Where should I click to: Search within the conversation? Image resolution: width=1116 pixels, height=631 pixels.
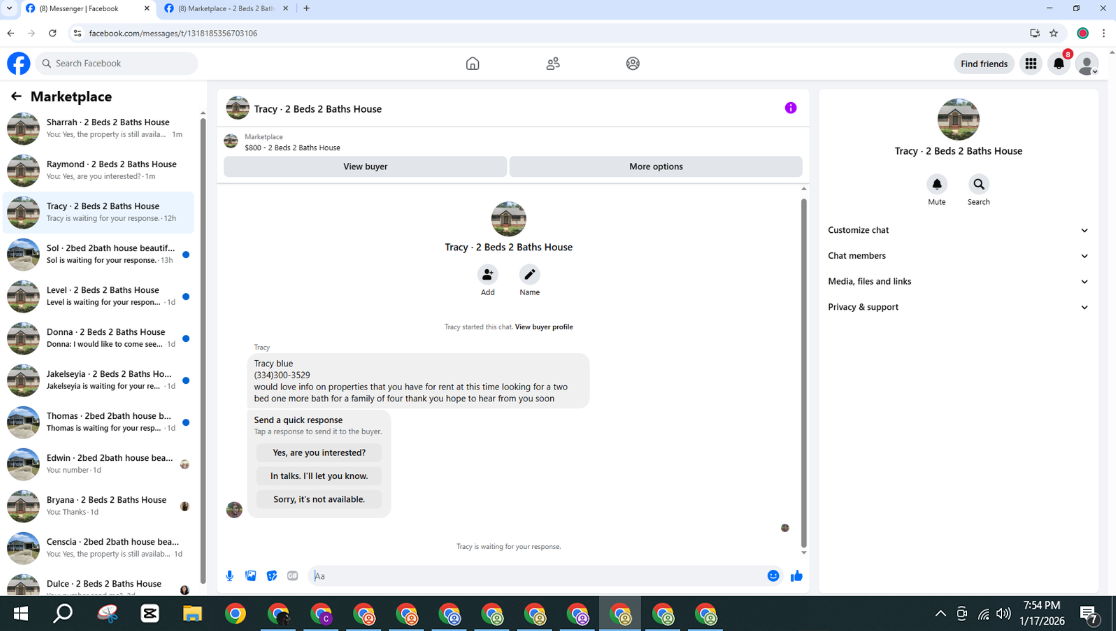[979, 184]
